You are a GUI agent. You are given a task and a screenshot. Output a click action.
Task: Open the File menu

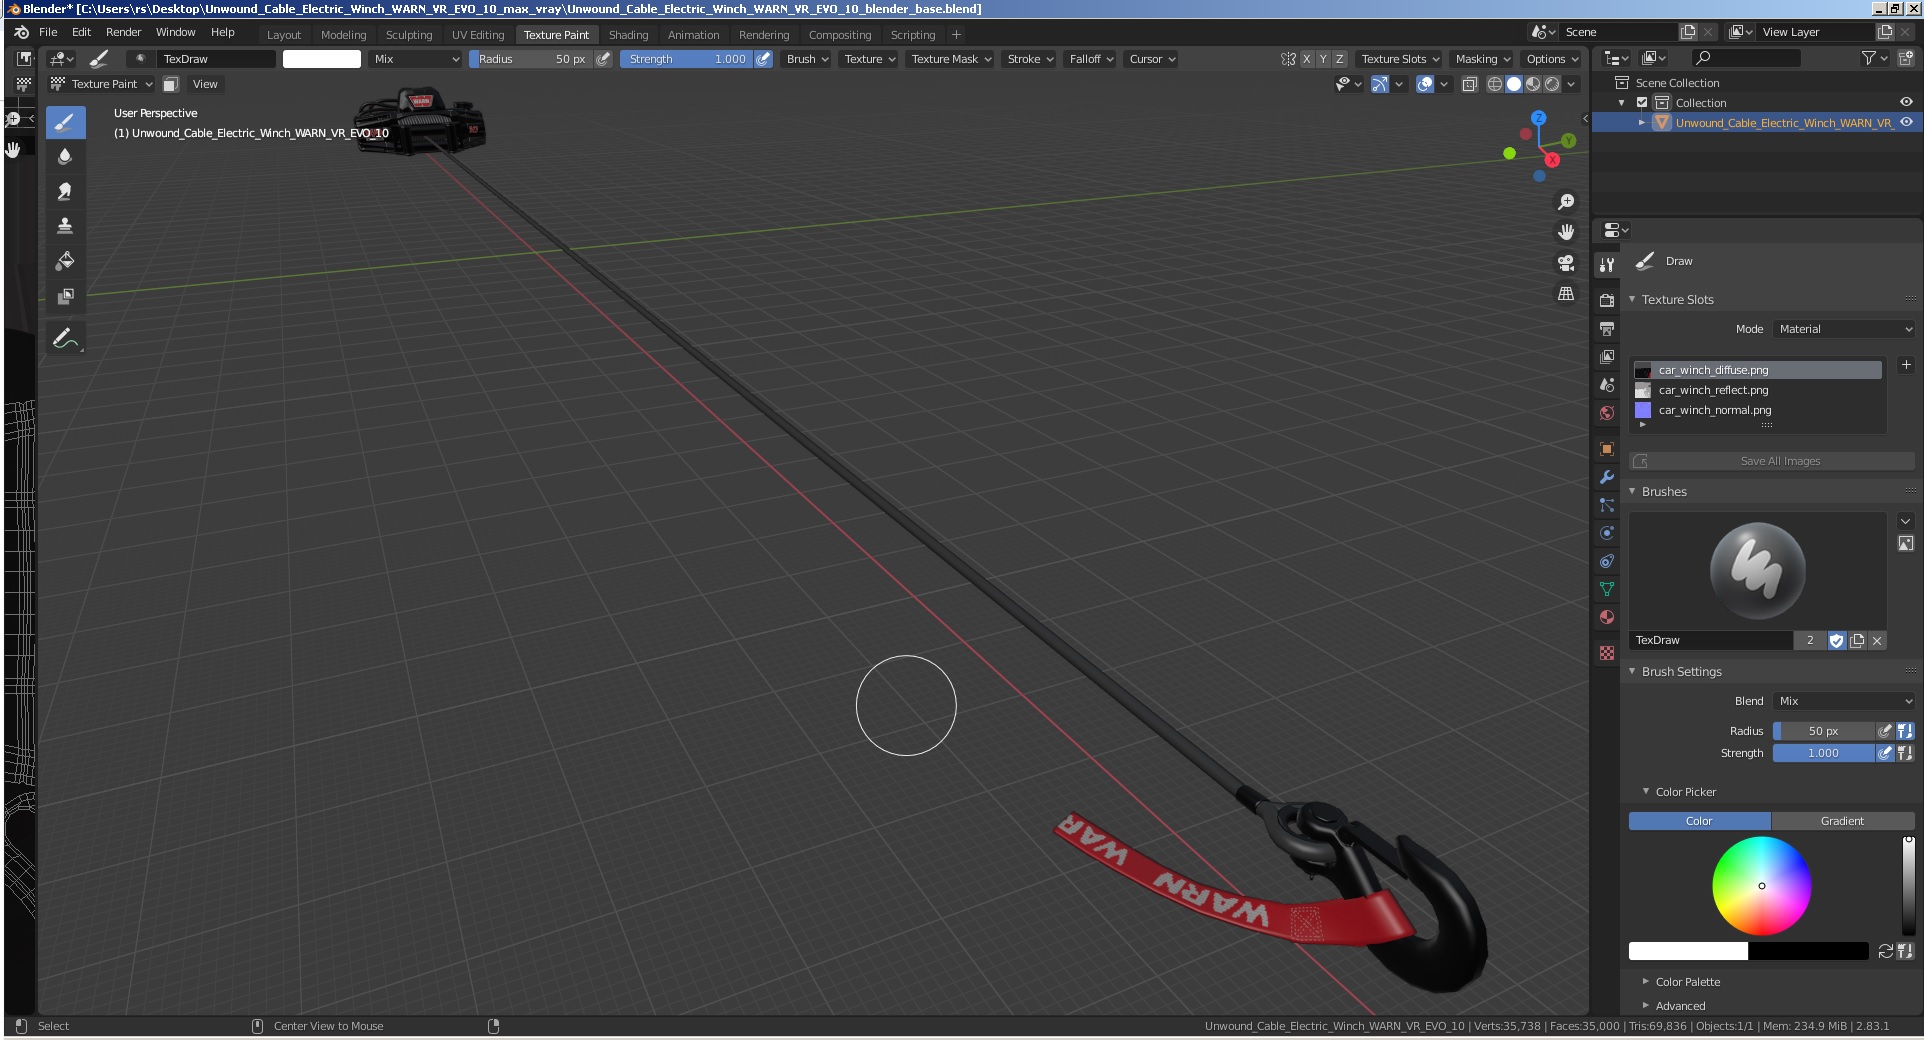click(x=48, y=32)
